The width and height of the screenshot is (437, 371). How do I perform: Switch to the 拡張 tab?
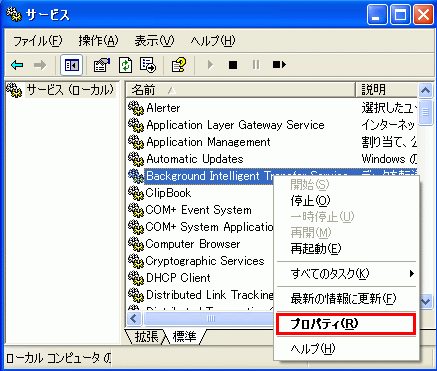[146, 336]
